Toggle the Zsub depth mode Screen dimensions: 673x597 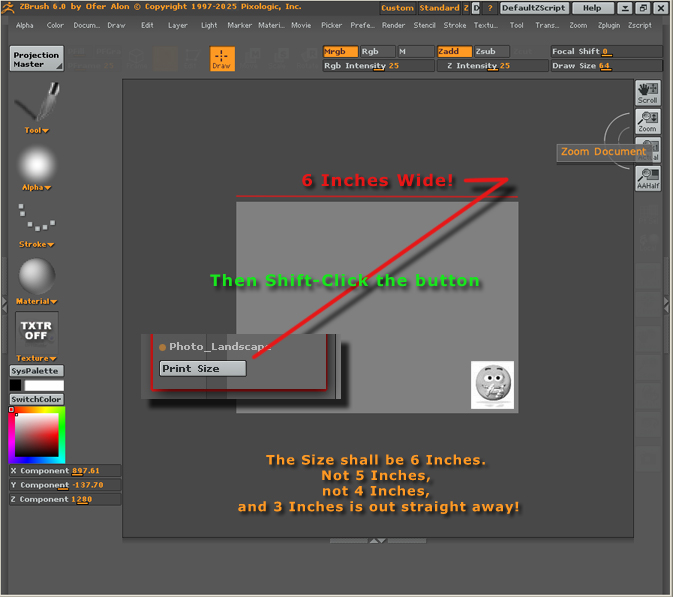coord(491,52)
